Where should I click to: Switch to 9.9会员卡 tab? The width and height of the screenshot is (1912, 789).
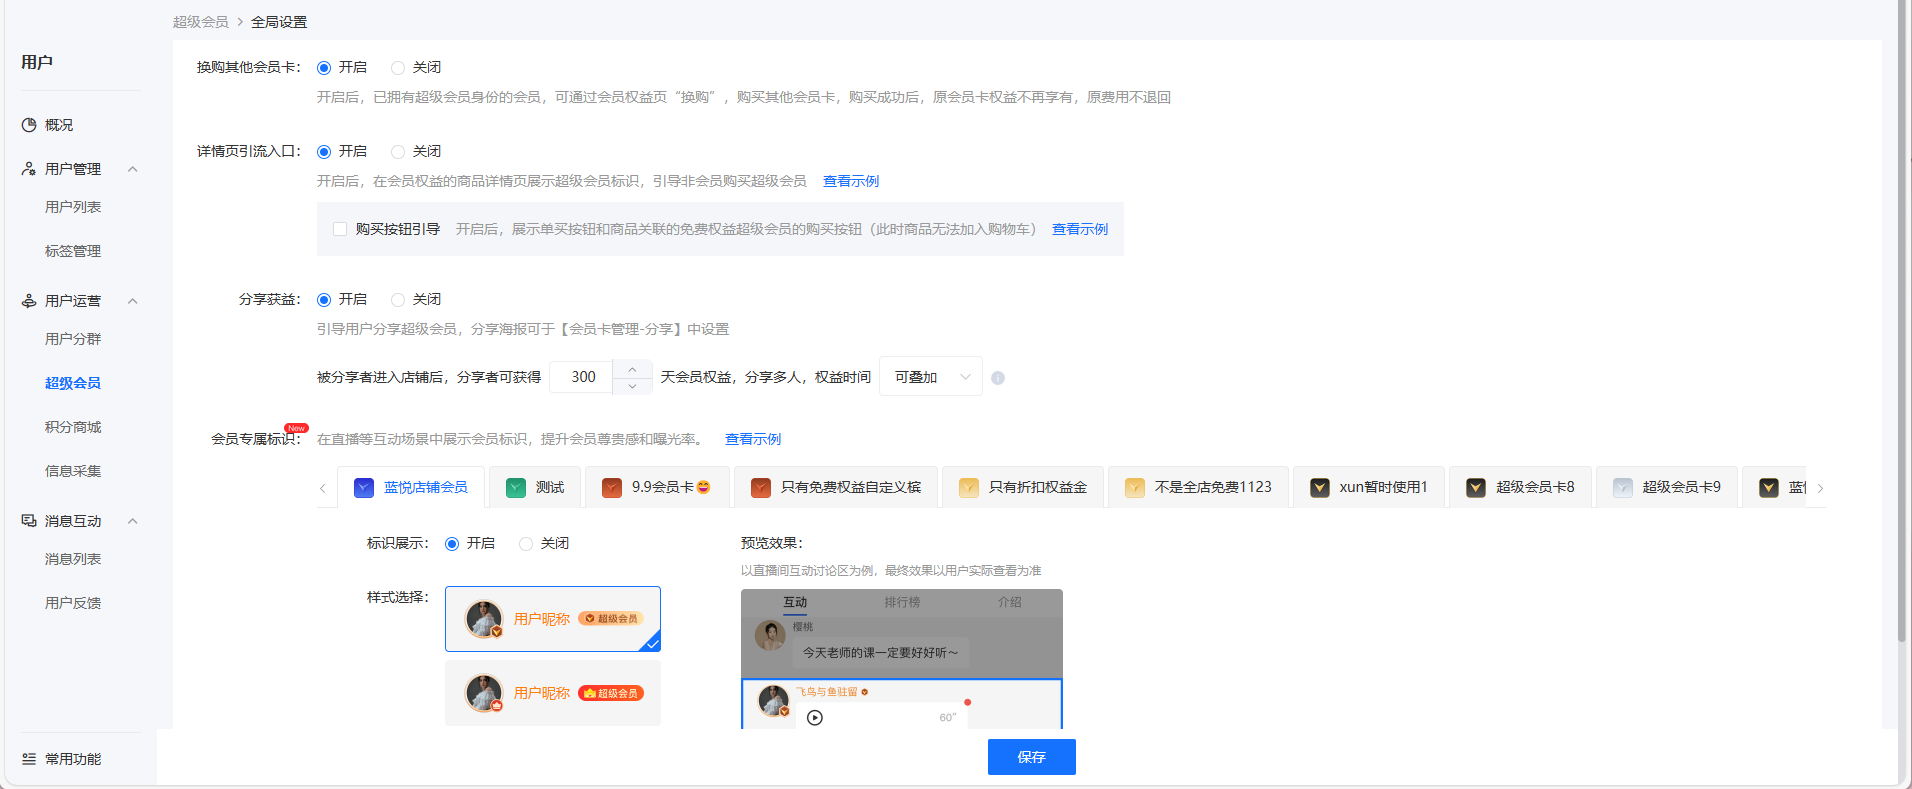pos(657,487)
